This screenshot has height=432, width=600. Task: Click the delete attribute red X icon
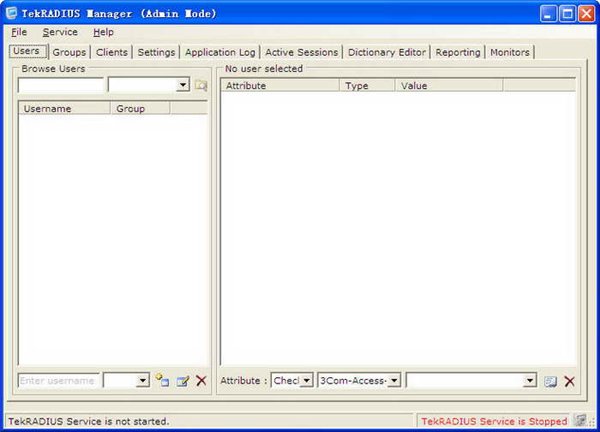pyautogui.click(x=569, y=381)
